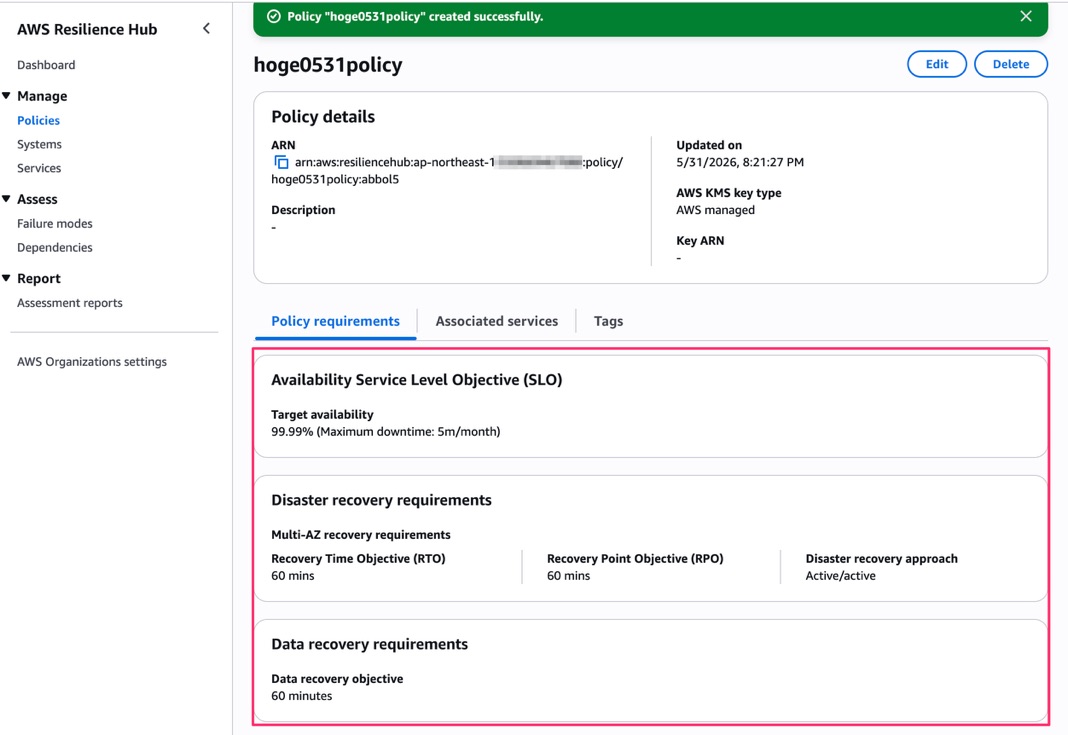Click Availability Service Level Objective heading
The width and height of the screenshot is (1068, 735).
[417, 379]
